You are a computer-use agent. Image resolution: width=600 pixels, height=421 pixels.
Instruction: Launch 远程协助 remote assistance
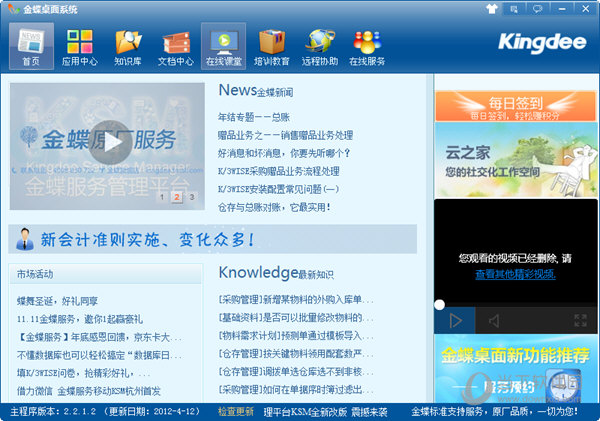pos(320,46)
